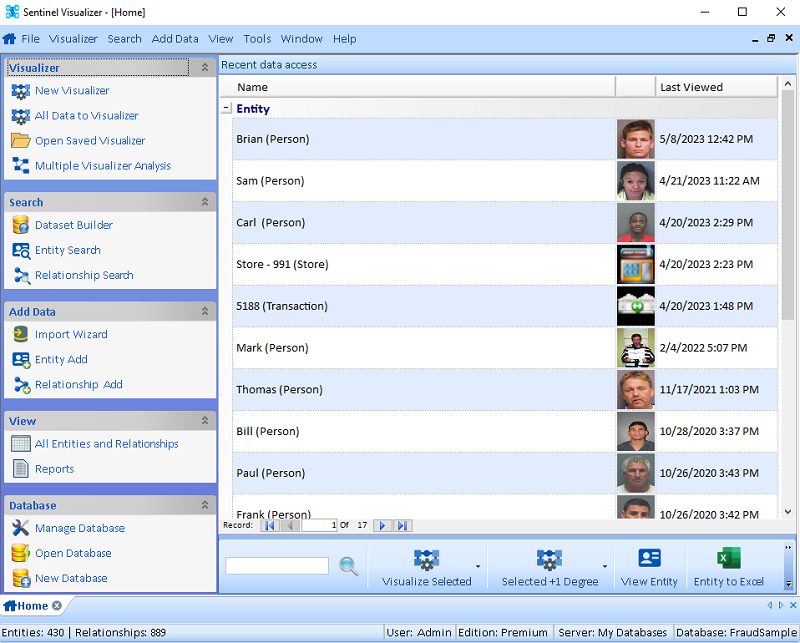The width and height of the screenshot is (800, 643).
Task: Select the Home tab
Action: (x=28, y=605)
